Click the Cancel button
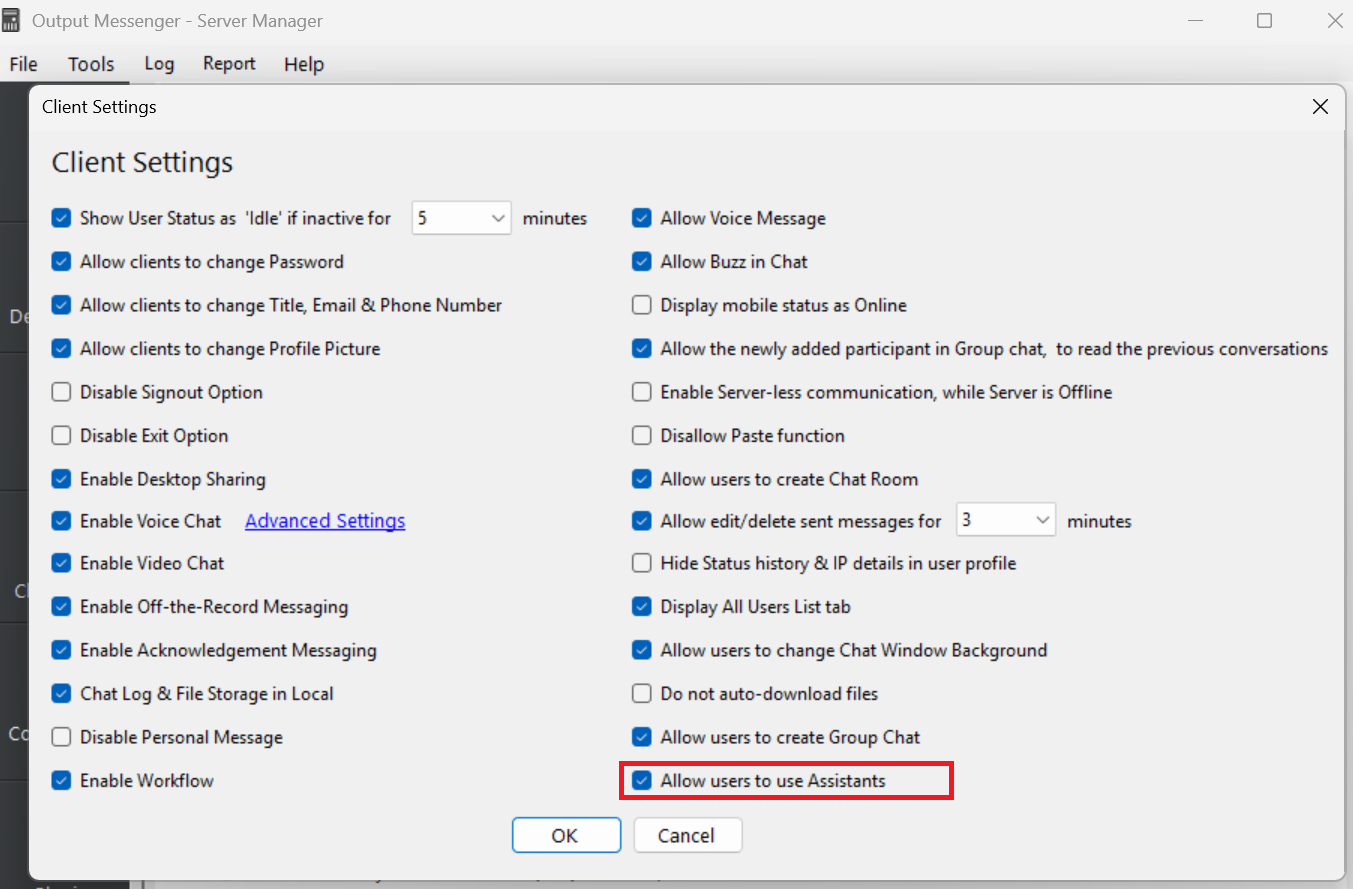 (x=687, y=835)
